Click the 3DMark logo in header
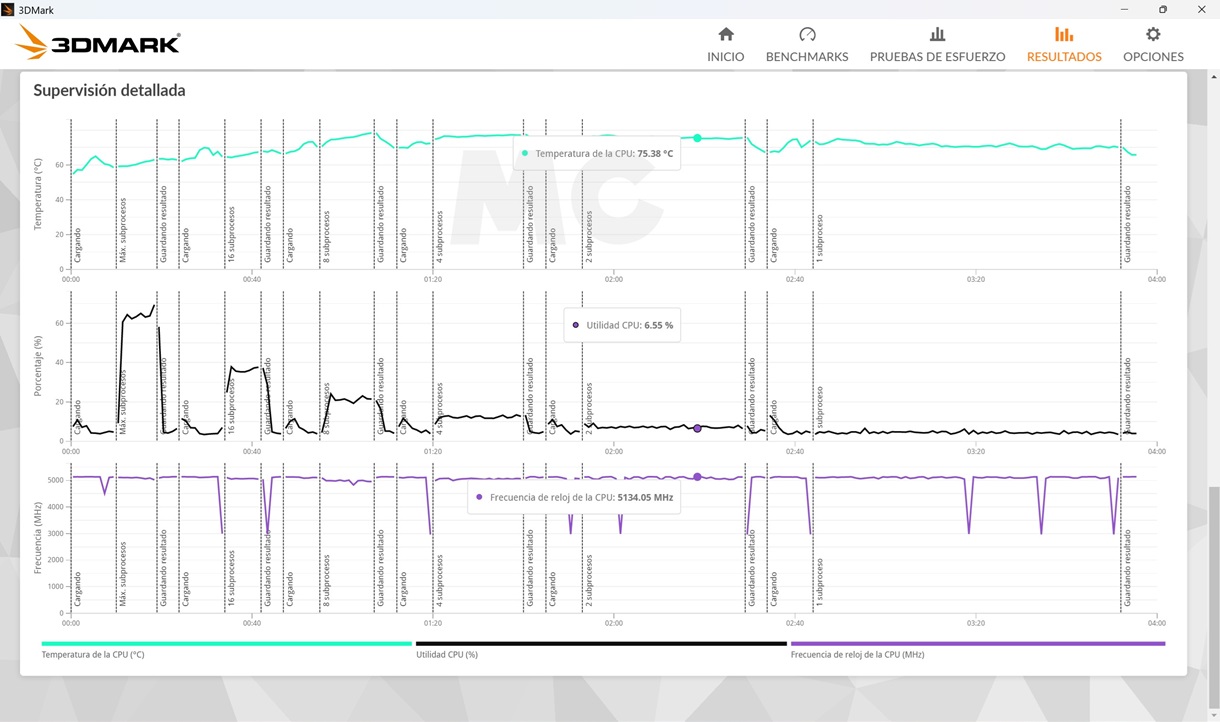This screenshot has width=1220, height=722. click(99, 43)
